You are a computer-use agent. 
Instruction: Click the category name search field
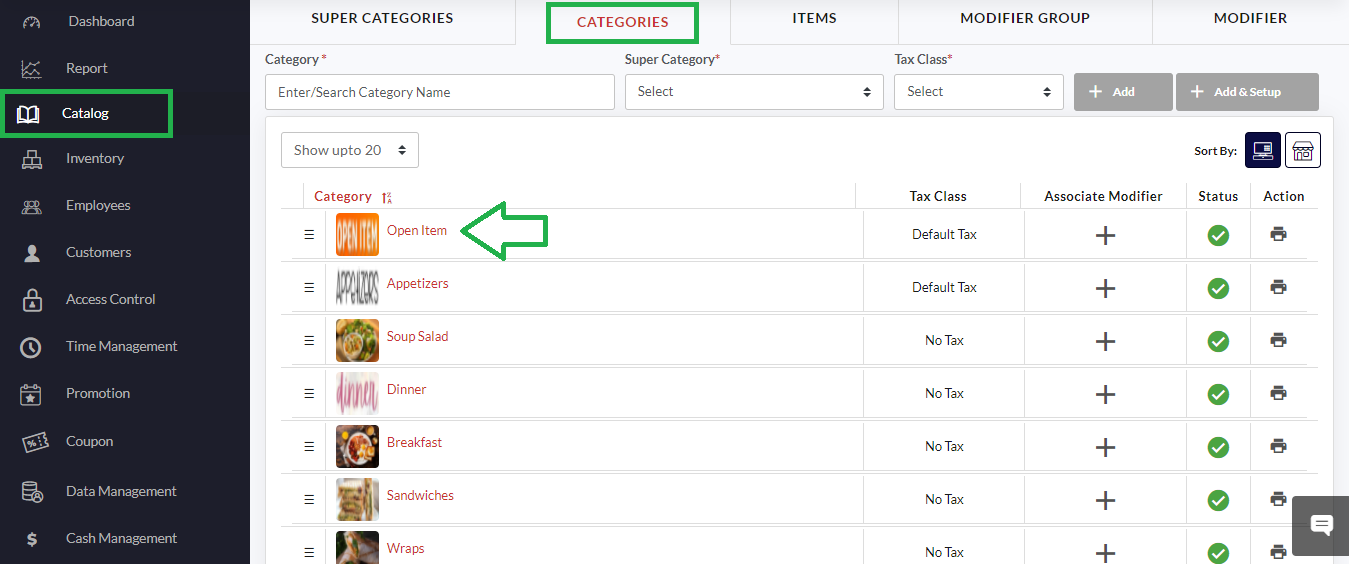pyautogui.click(x=439, y=92)
